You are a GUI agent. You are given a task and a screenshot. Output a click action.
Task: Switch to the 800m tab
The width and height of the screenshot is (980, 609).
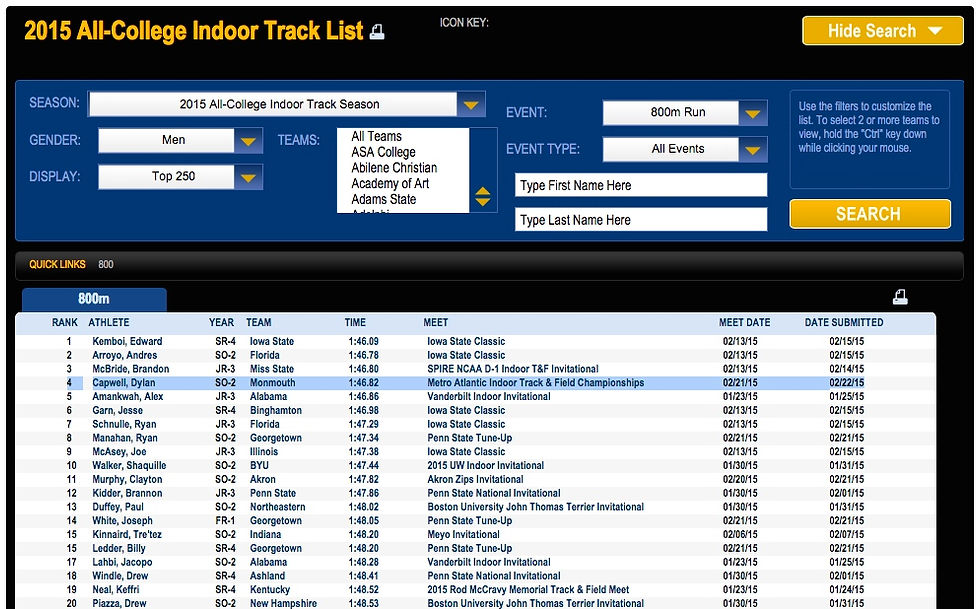(94, 299)
